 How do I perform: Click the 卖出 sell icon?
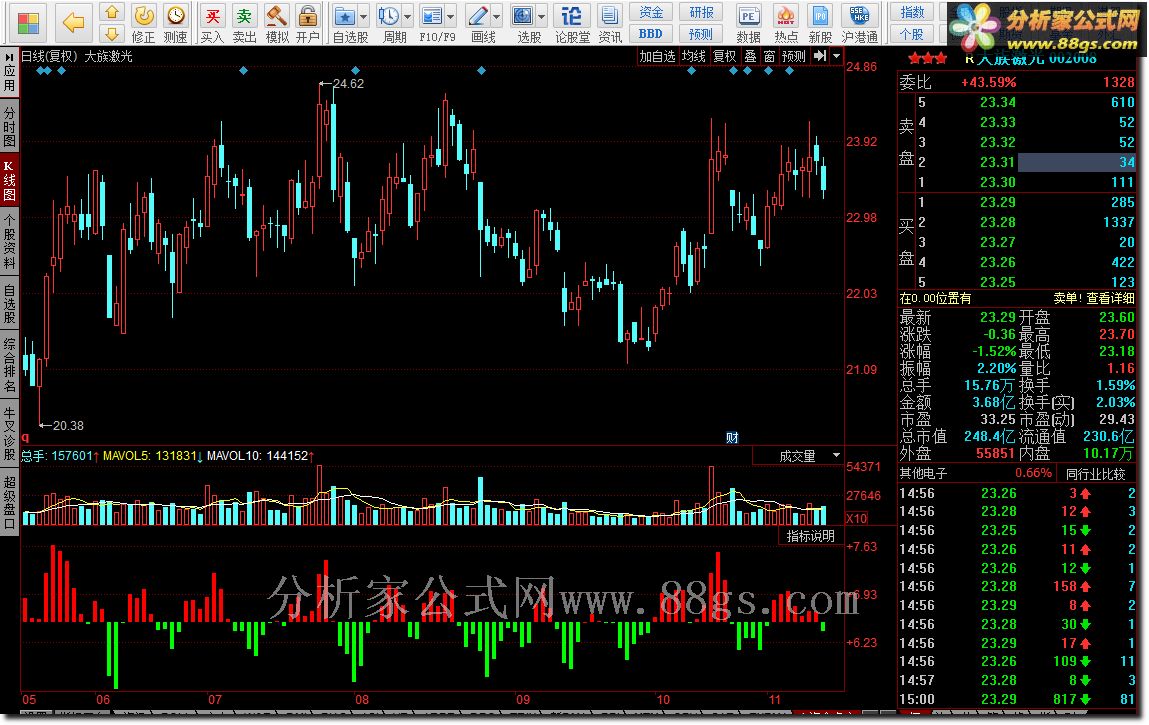coord(244,23)
